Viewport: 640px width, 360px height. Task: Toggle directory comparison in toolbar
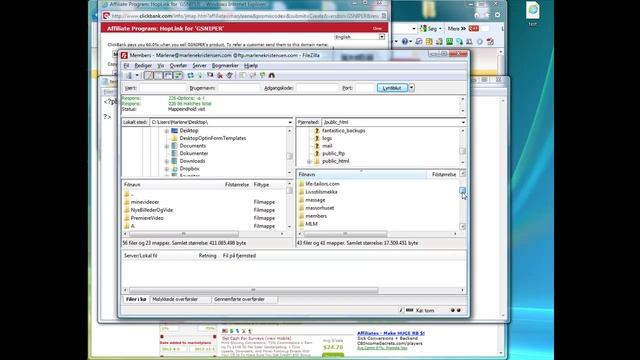[x=252, y=76]
